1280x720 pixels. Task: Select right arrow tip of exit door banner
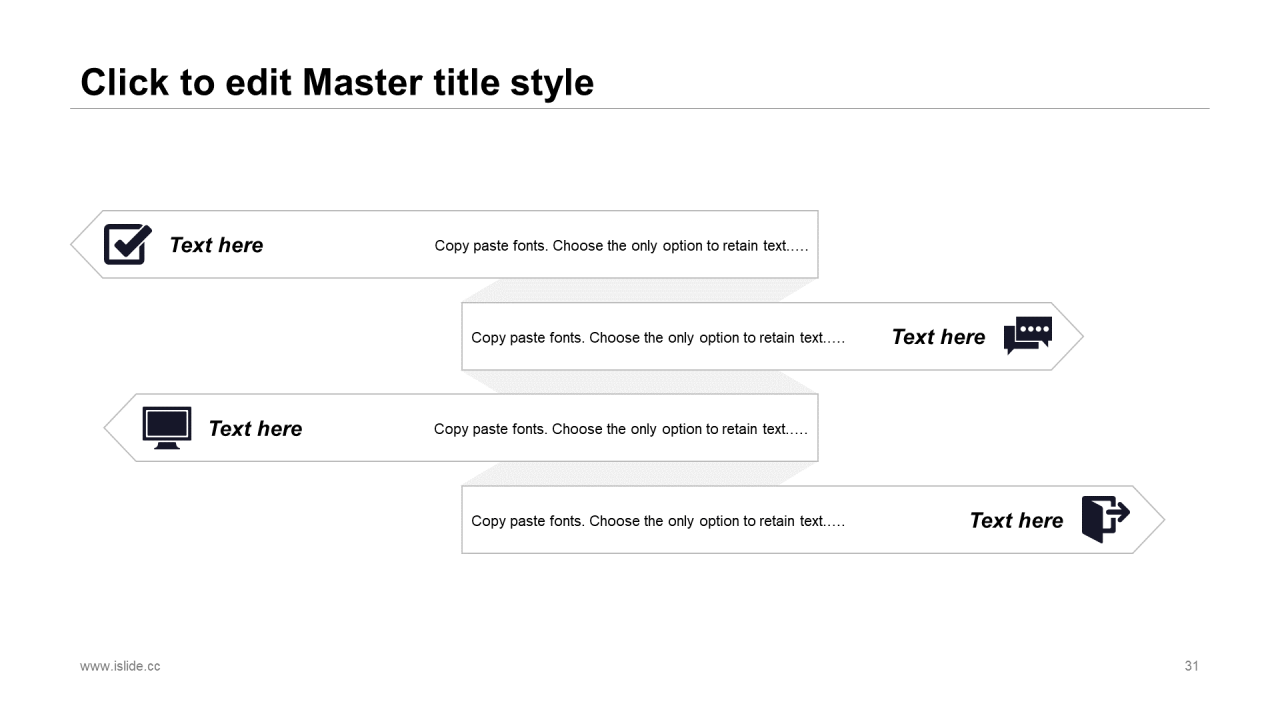click(1153, 520)
